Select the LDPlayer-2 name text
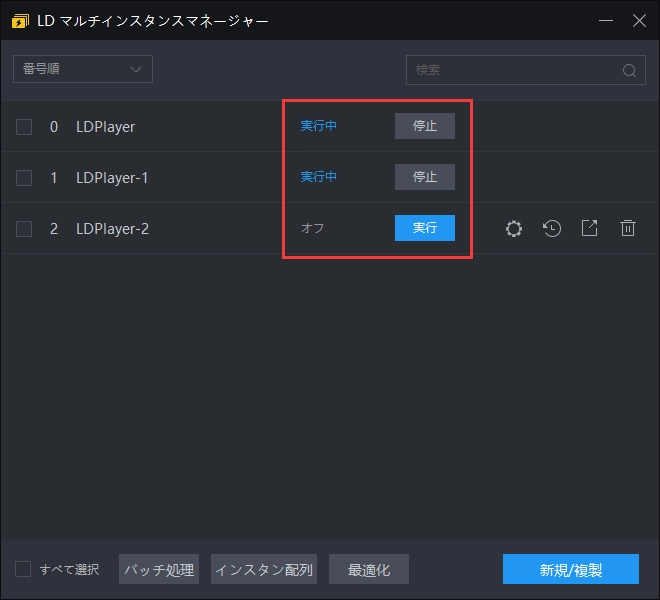Screen dimensions: 660x600 click(112, 229)
